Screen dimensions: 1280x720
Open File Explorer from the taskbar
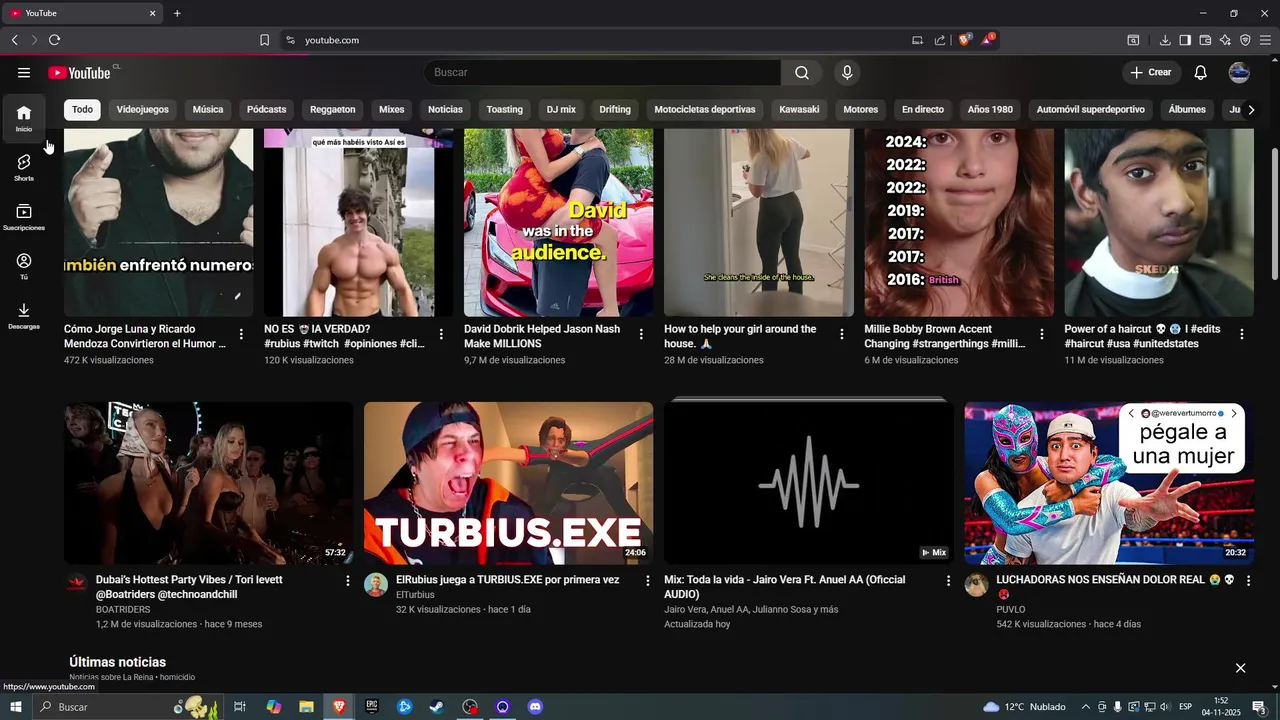tap(306, 707)
